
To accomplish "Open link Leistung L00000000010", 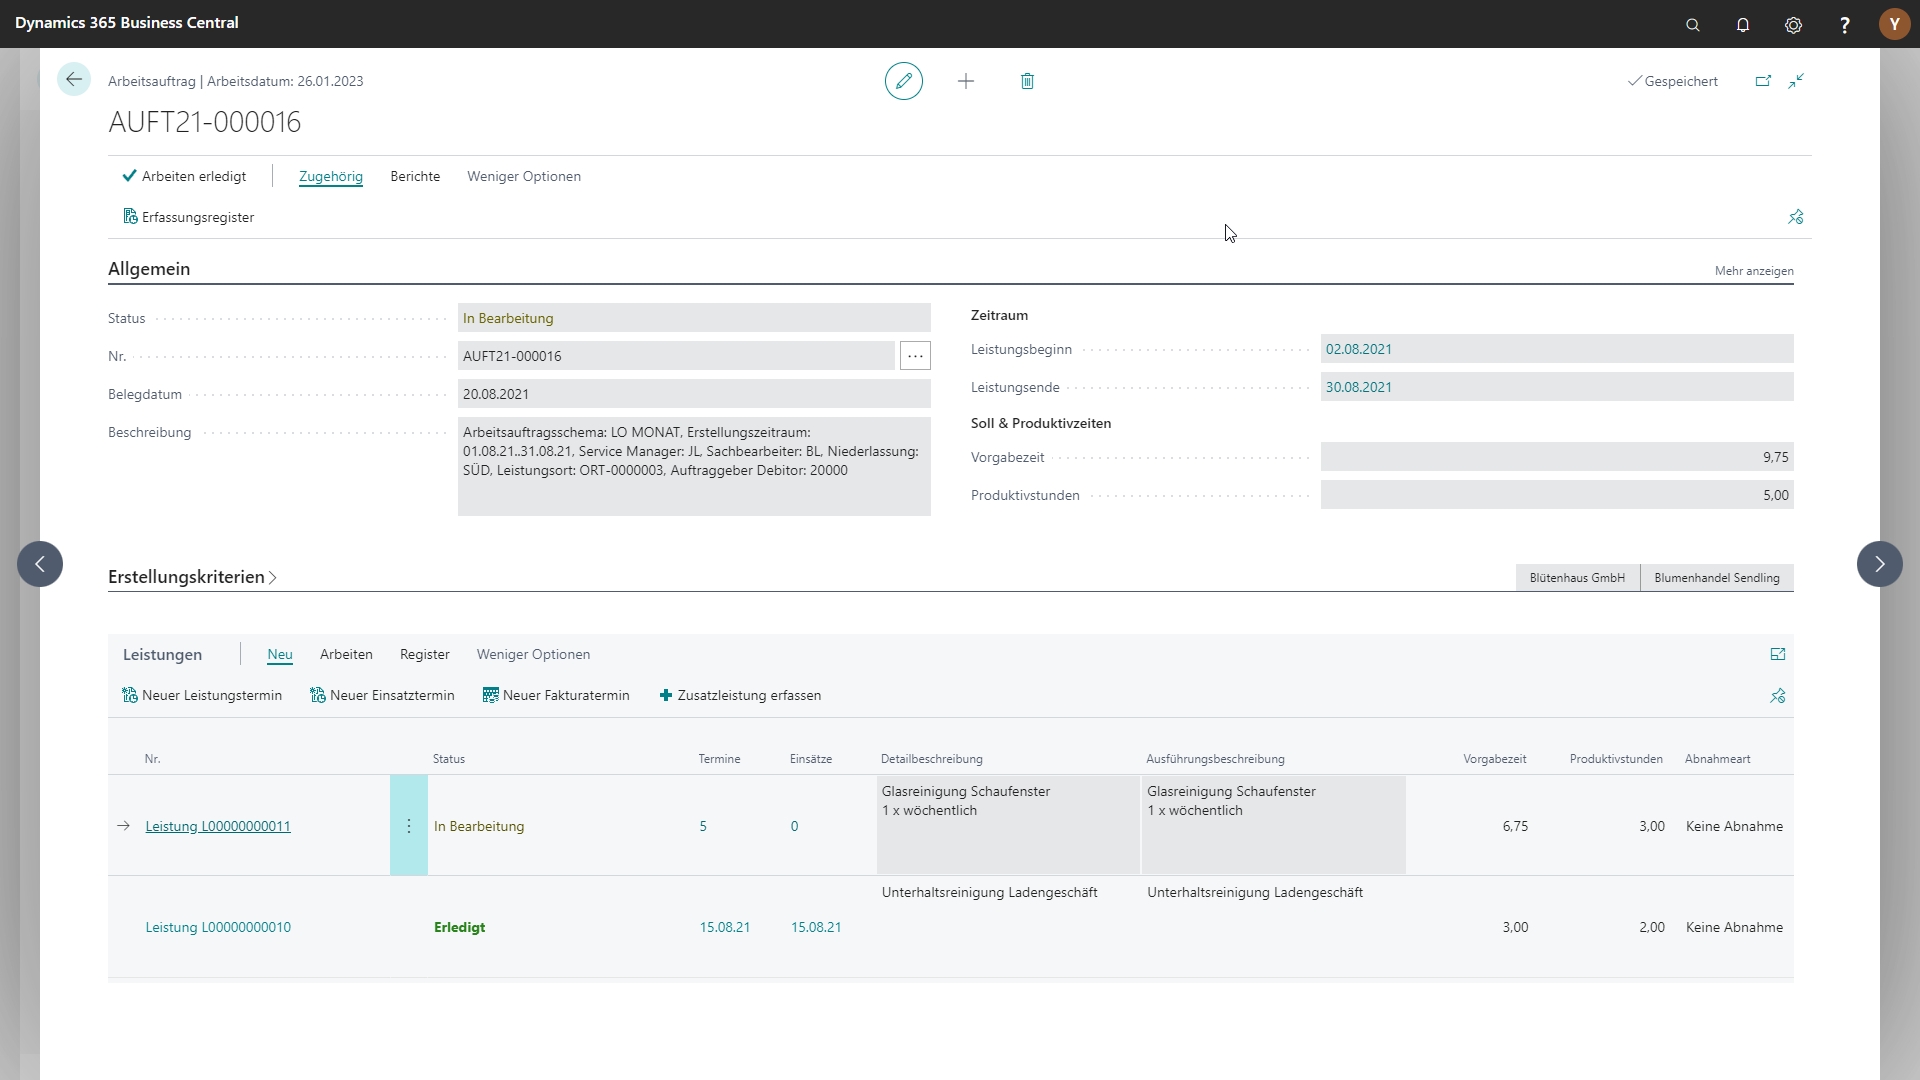I will (218, 927).
